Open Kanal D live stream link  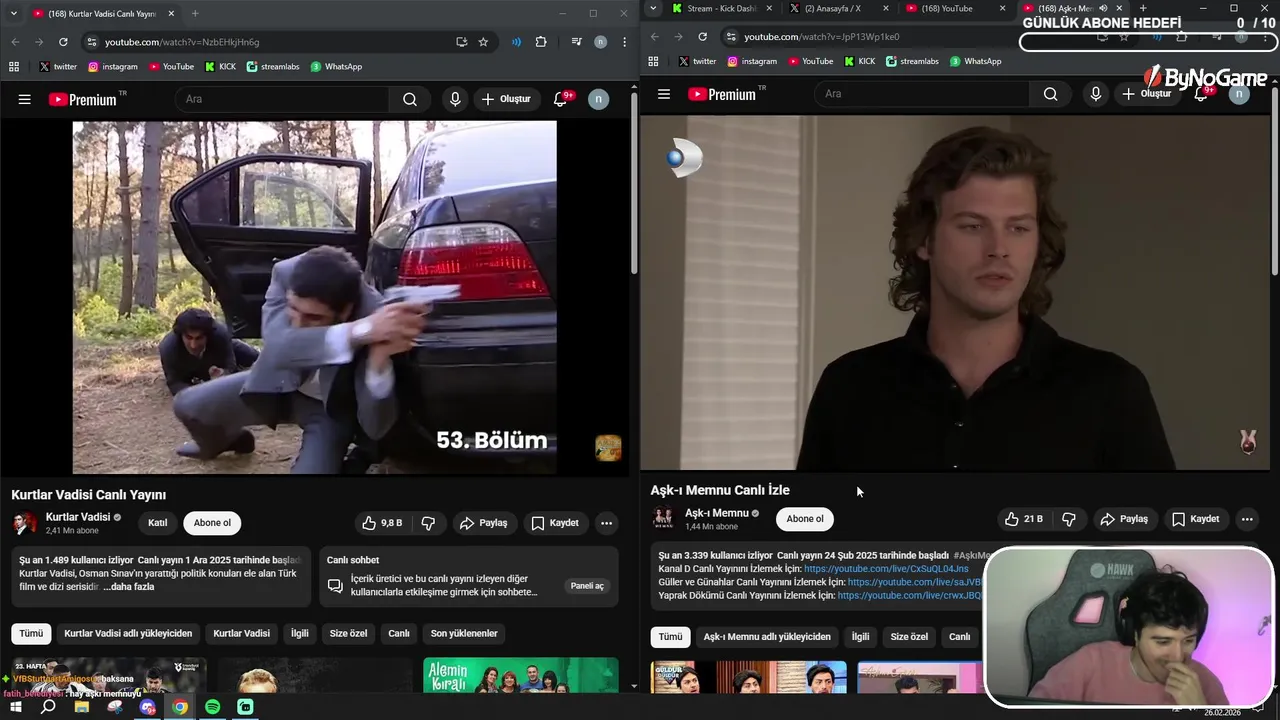(886, 569)
